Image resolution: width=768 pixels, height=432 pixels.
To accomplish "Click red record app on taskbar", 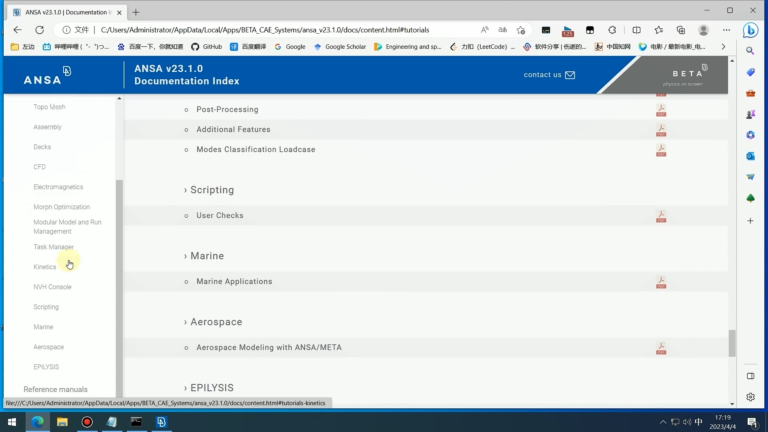I will click(x=87, y=422).
